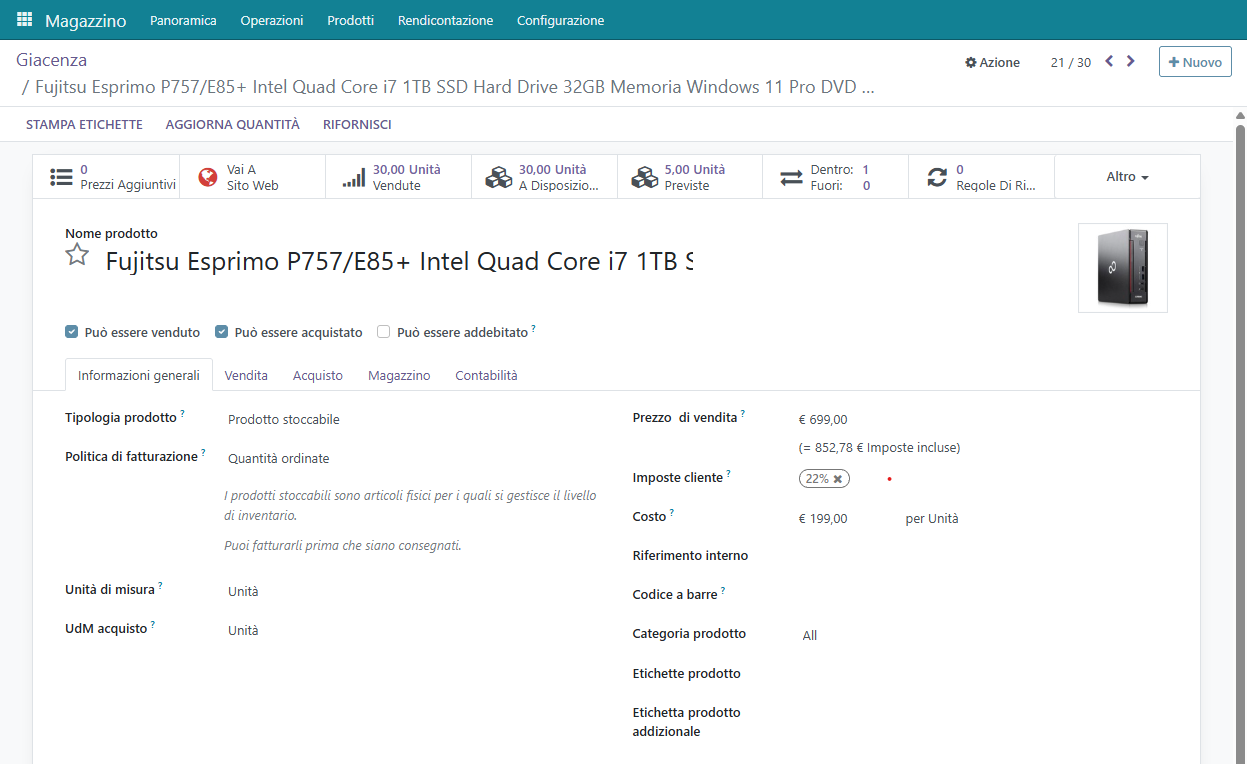Viewport: 1247px width, 764px height.
Task: Click transfer arrows icon for Dentro/Fuori
Action: 791,178
